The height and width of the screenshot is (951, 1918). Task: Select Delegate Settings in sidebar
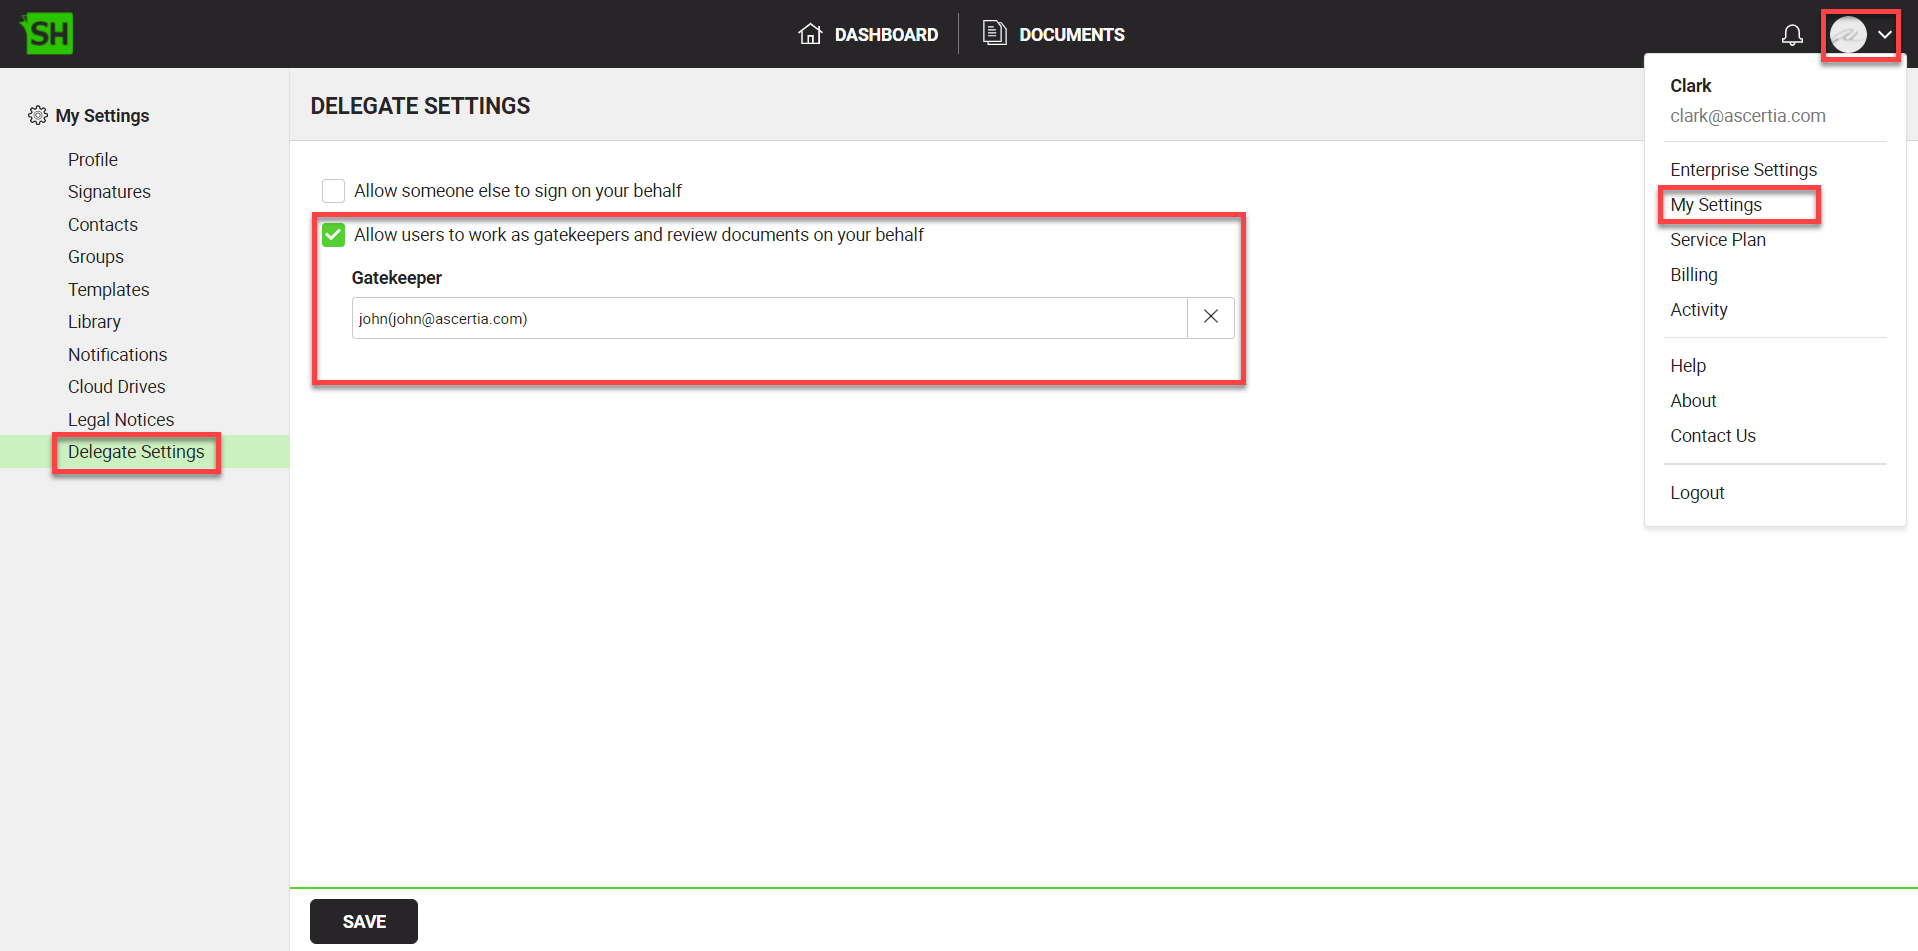point(136,452)
